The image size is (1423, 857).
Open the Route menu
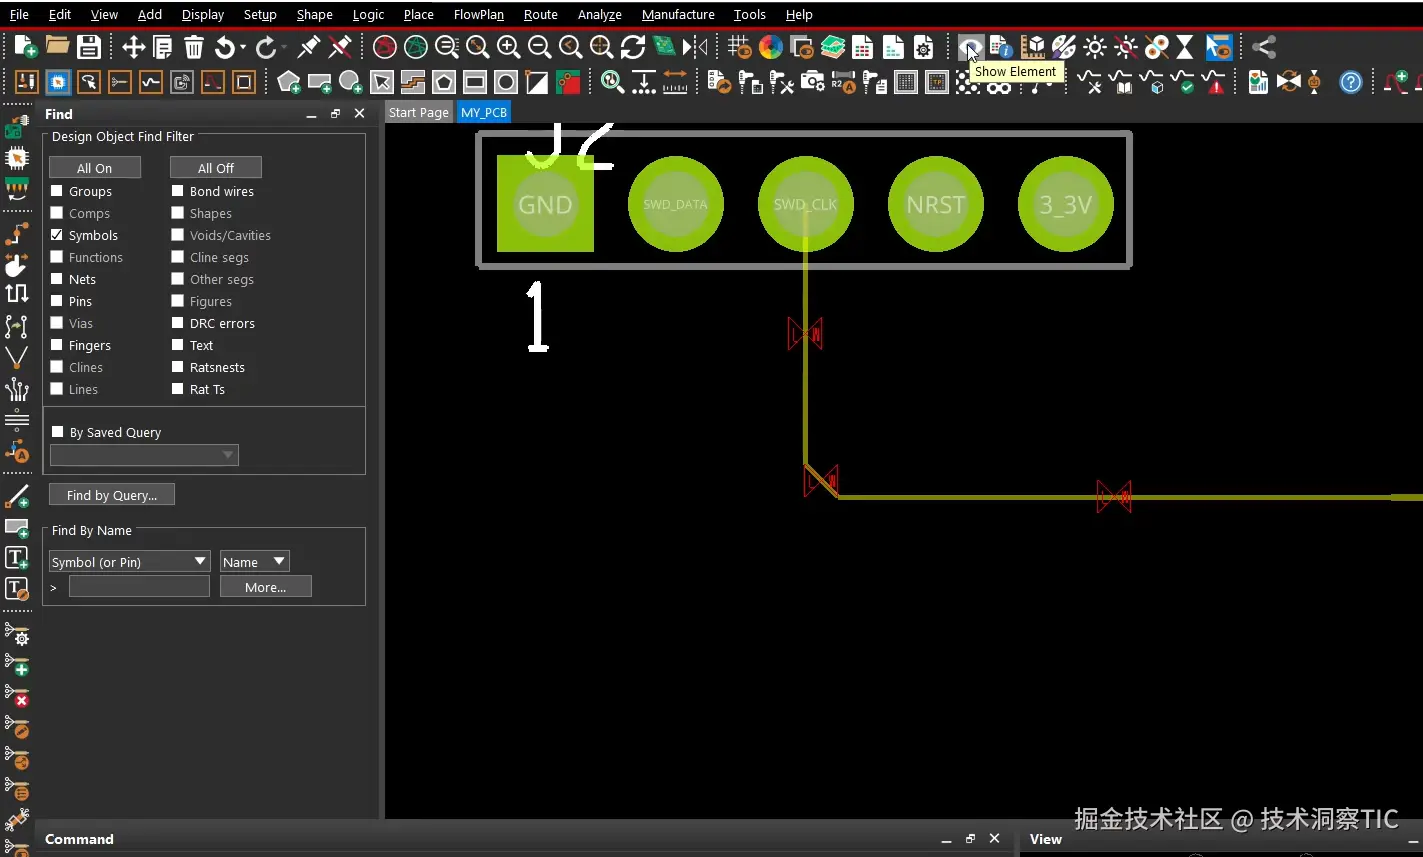pos(541,14)
